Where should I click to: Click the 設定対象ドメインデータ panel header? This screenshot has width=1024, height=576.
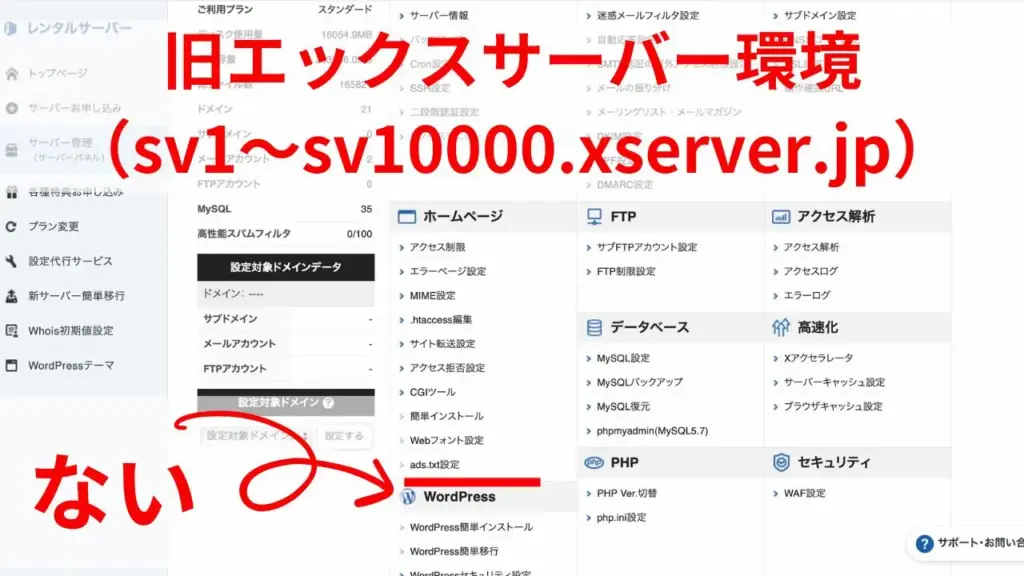[x=285, y=267]
